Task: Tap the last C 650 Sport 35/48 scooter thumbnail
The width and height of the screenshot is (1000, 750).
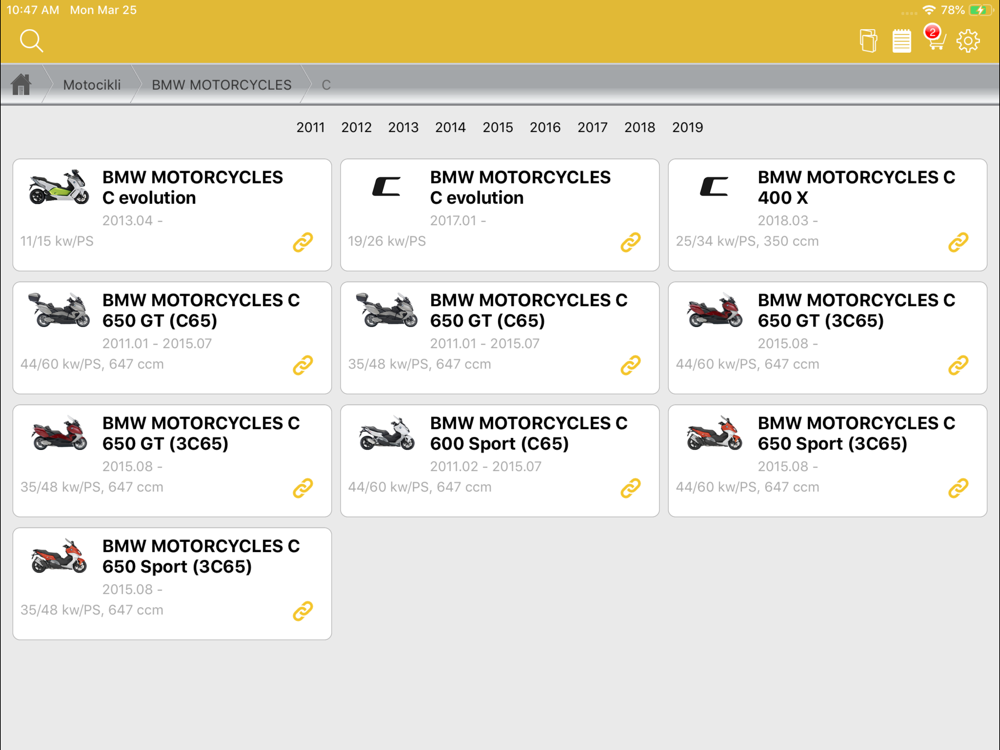Action: coord(59,557)
